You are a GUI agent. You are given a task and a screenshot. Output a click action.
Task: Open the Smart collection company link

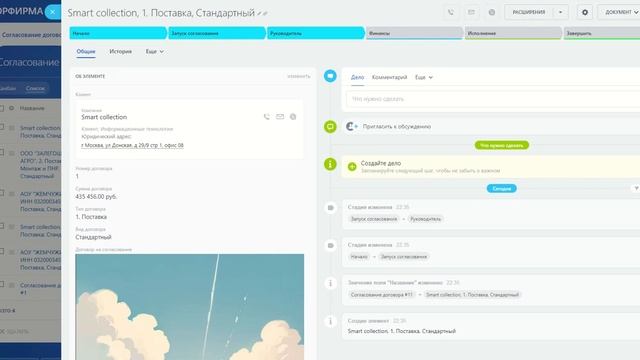pos(104,117)
